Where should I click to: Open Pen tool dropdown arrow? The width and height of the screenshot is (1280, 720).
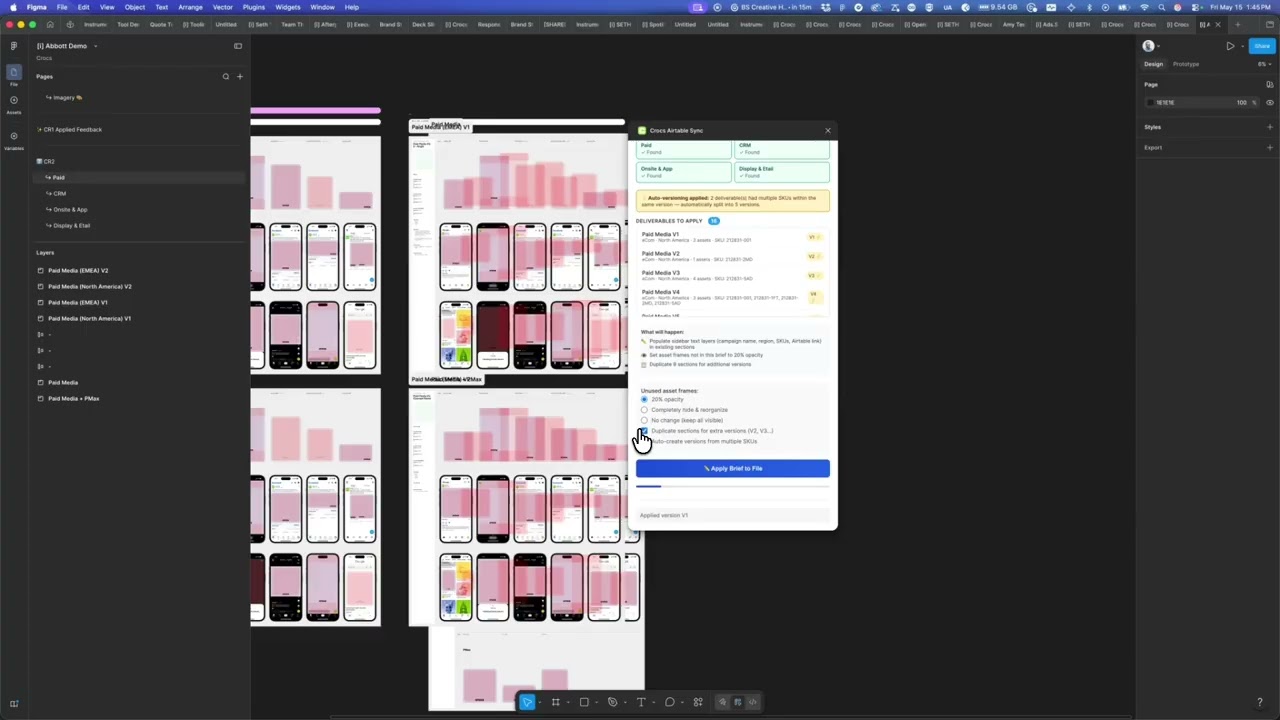coord(624,702)
